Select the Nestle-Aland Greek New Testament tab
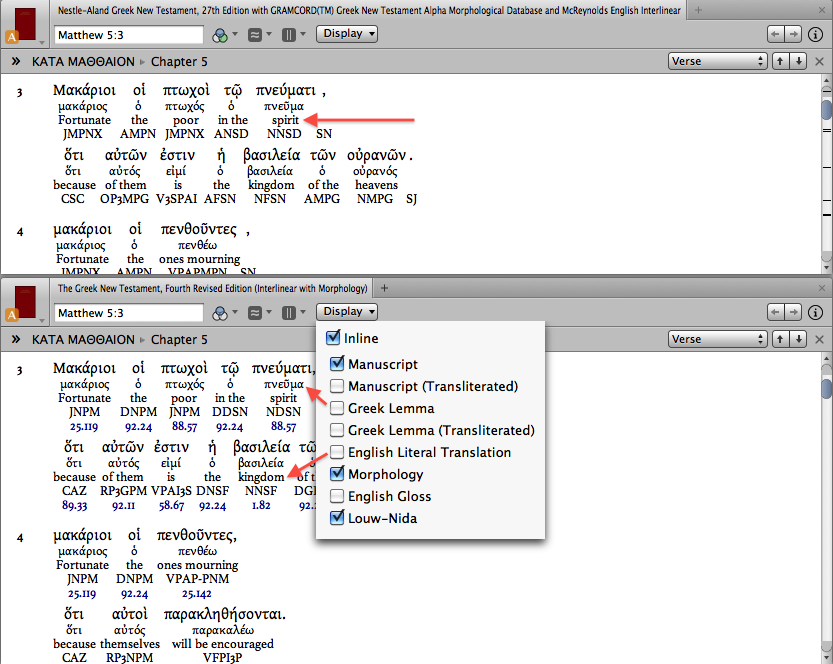Screen dimensions: 833x664 369,10
